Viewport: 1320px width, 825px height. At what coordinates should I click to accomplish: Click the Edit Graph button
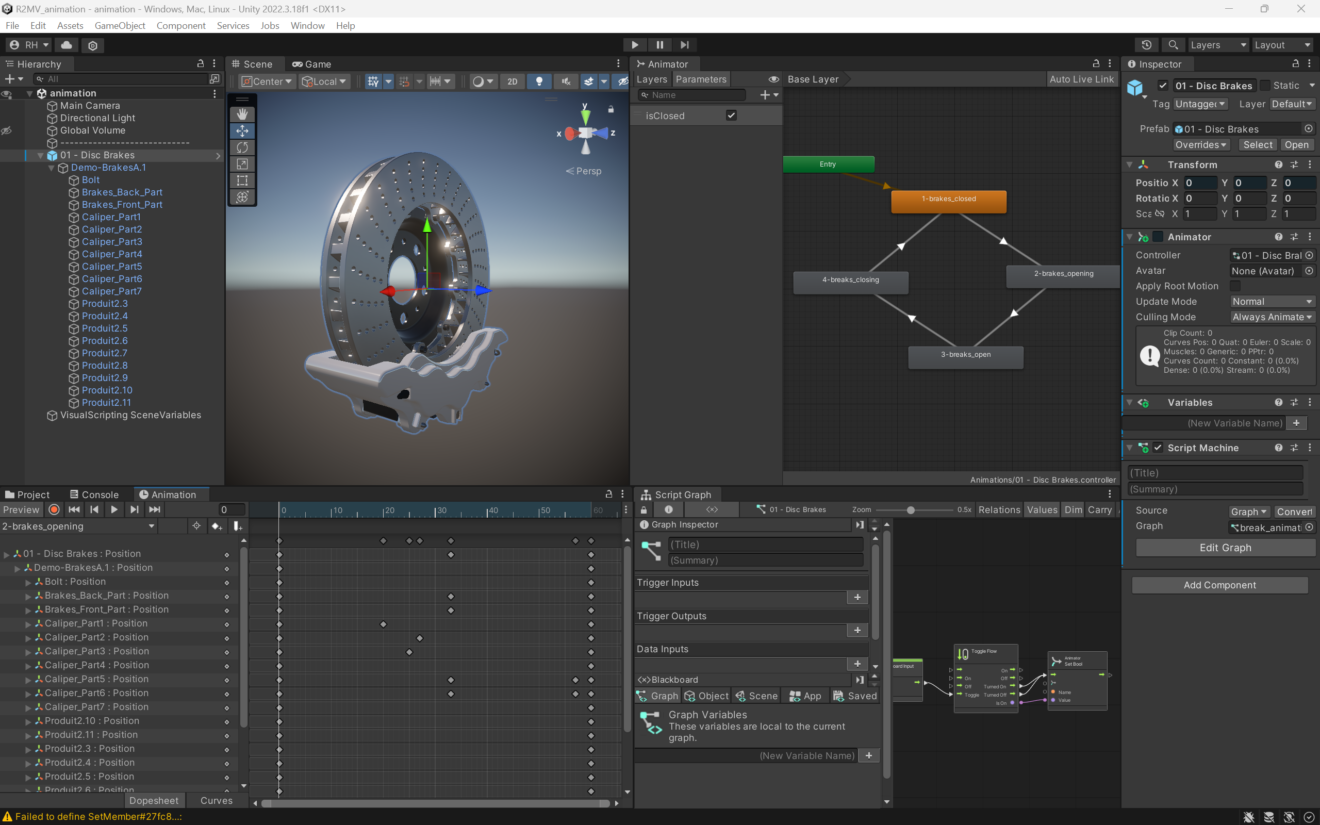(1225, 548)
